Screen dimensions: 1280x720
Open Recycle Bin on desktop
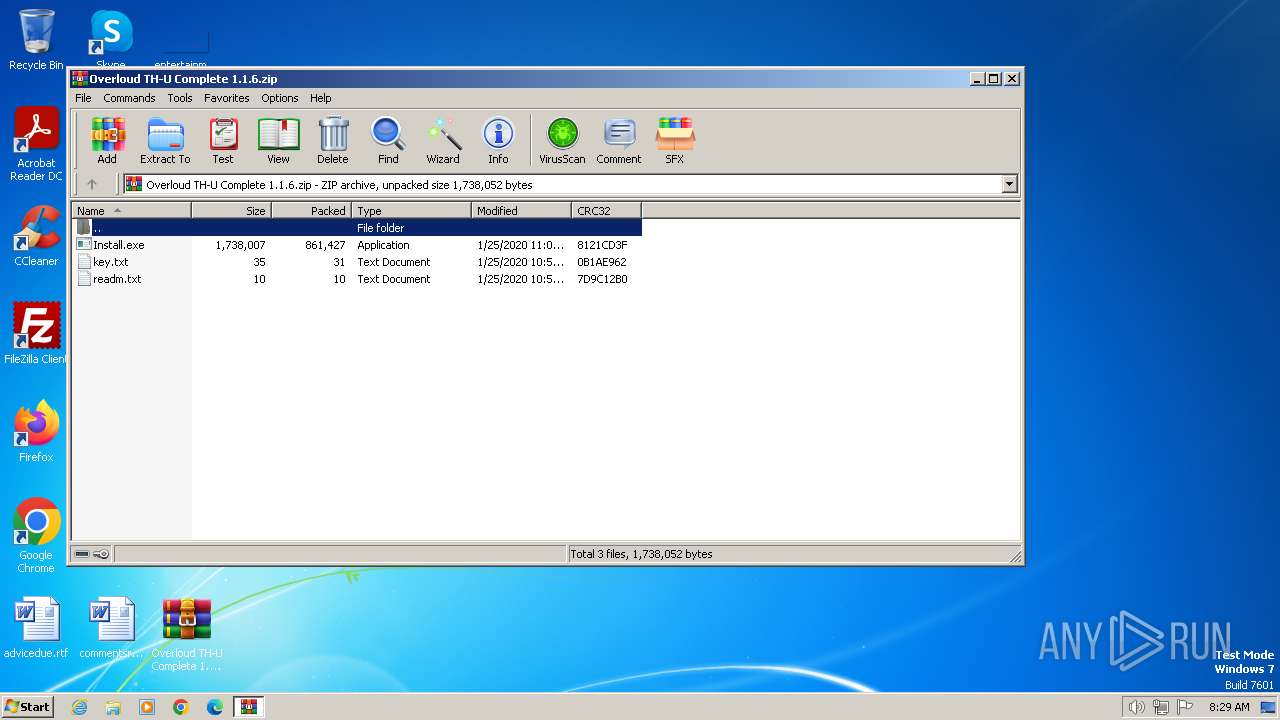click(36, 40)
